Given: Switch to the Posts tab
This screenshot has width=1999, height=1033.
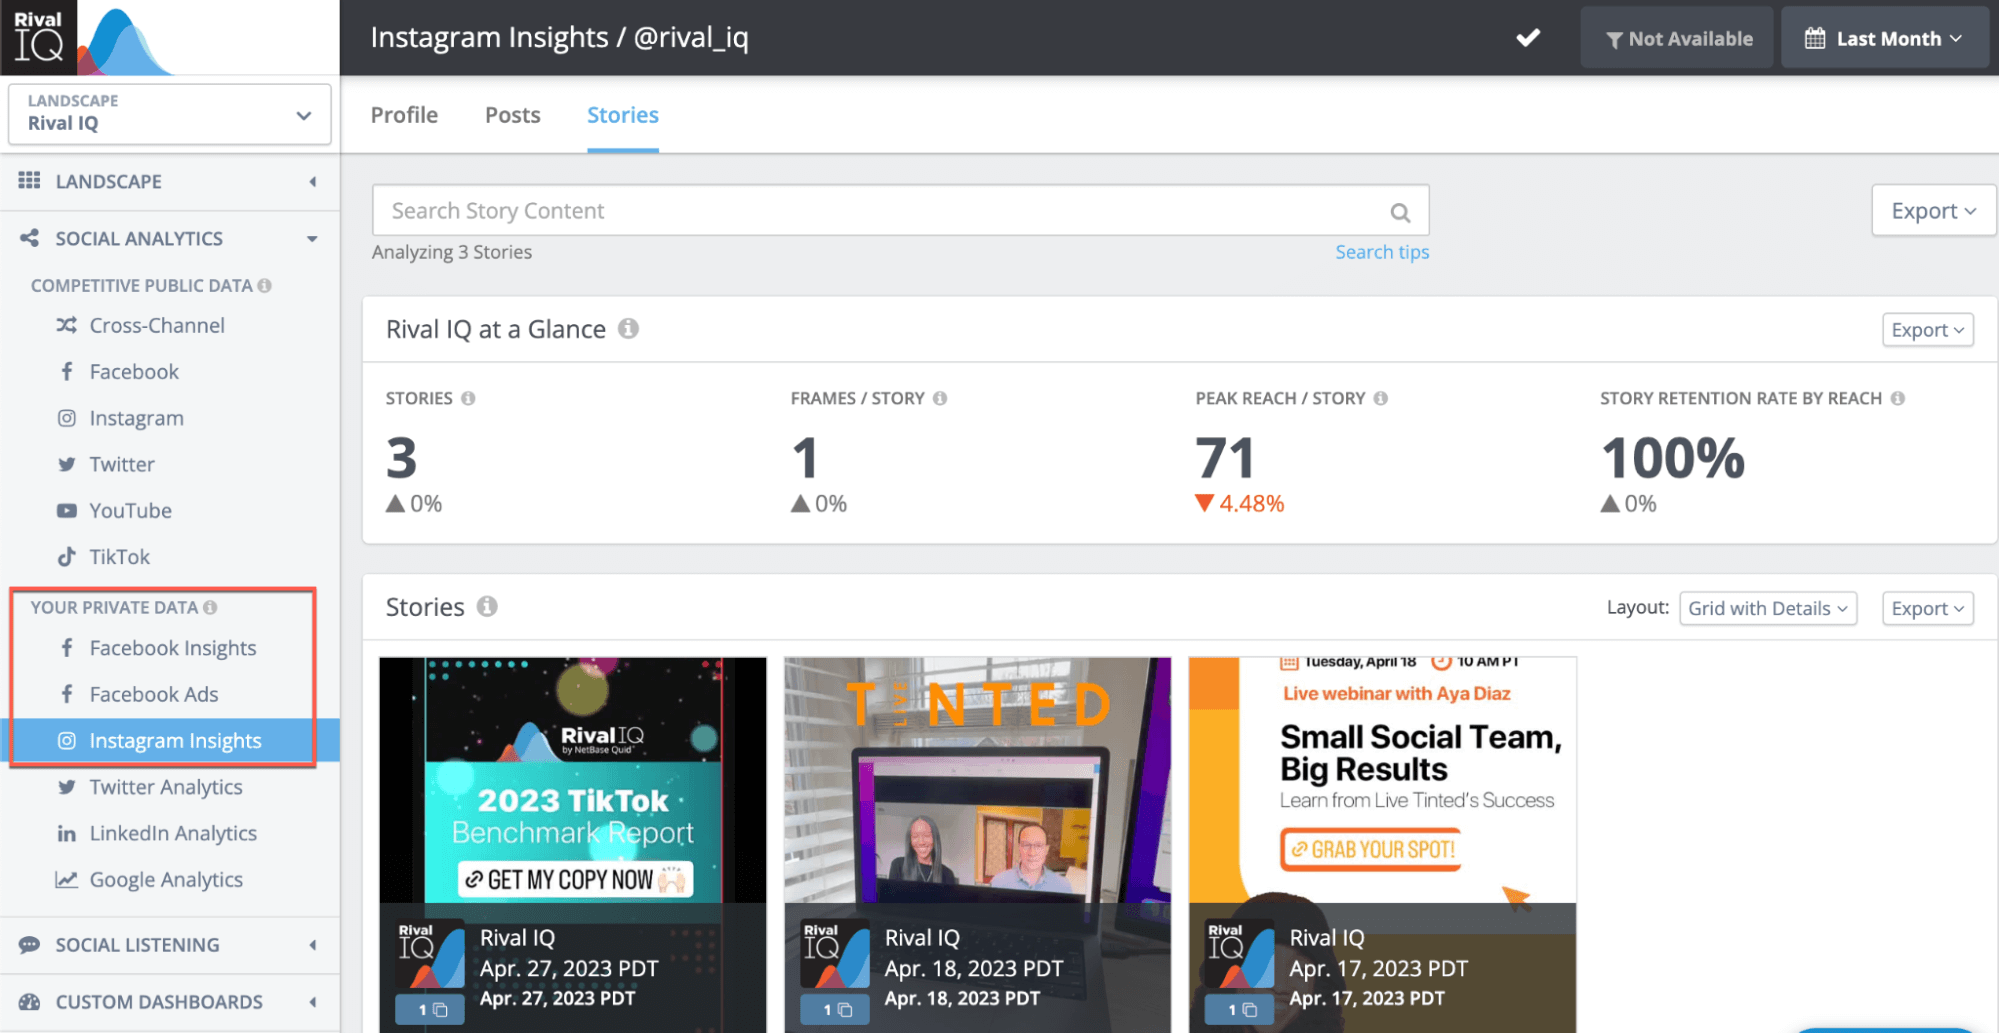Looking at the screenshot, I should pos(512,115).
